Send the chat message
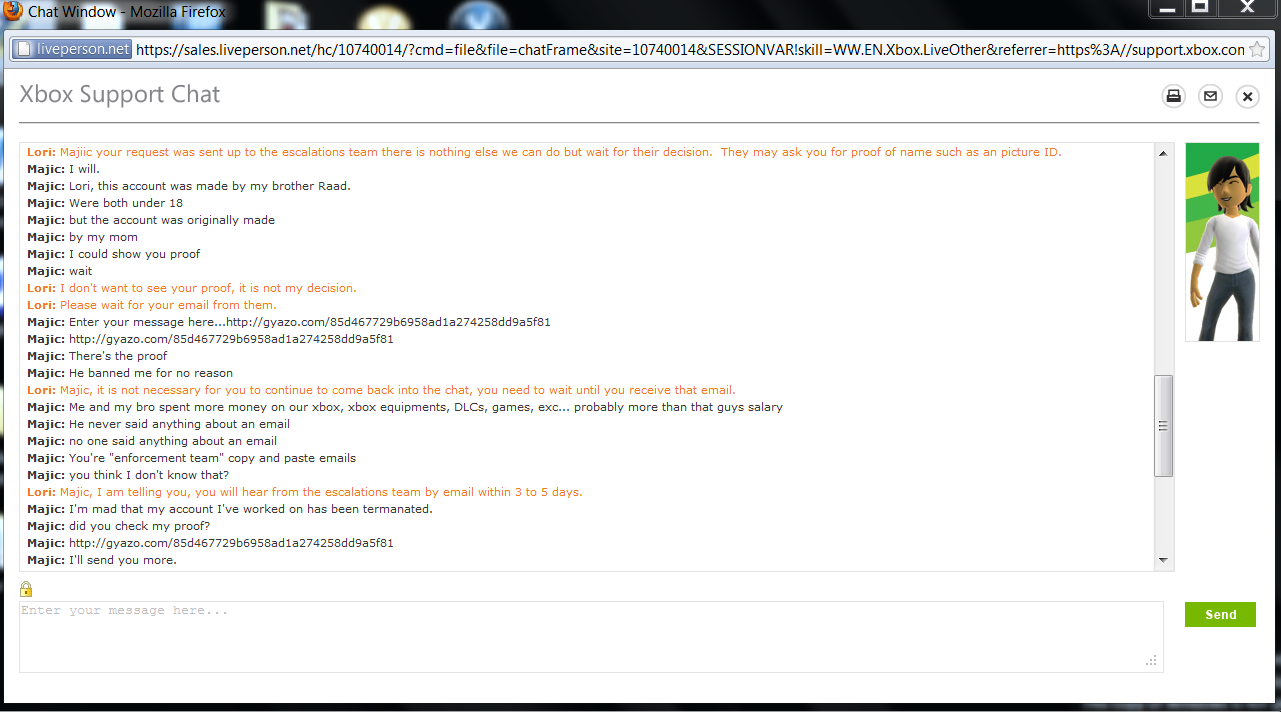1281x712 pixels. coord(1220,614)
